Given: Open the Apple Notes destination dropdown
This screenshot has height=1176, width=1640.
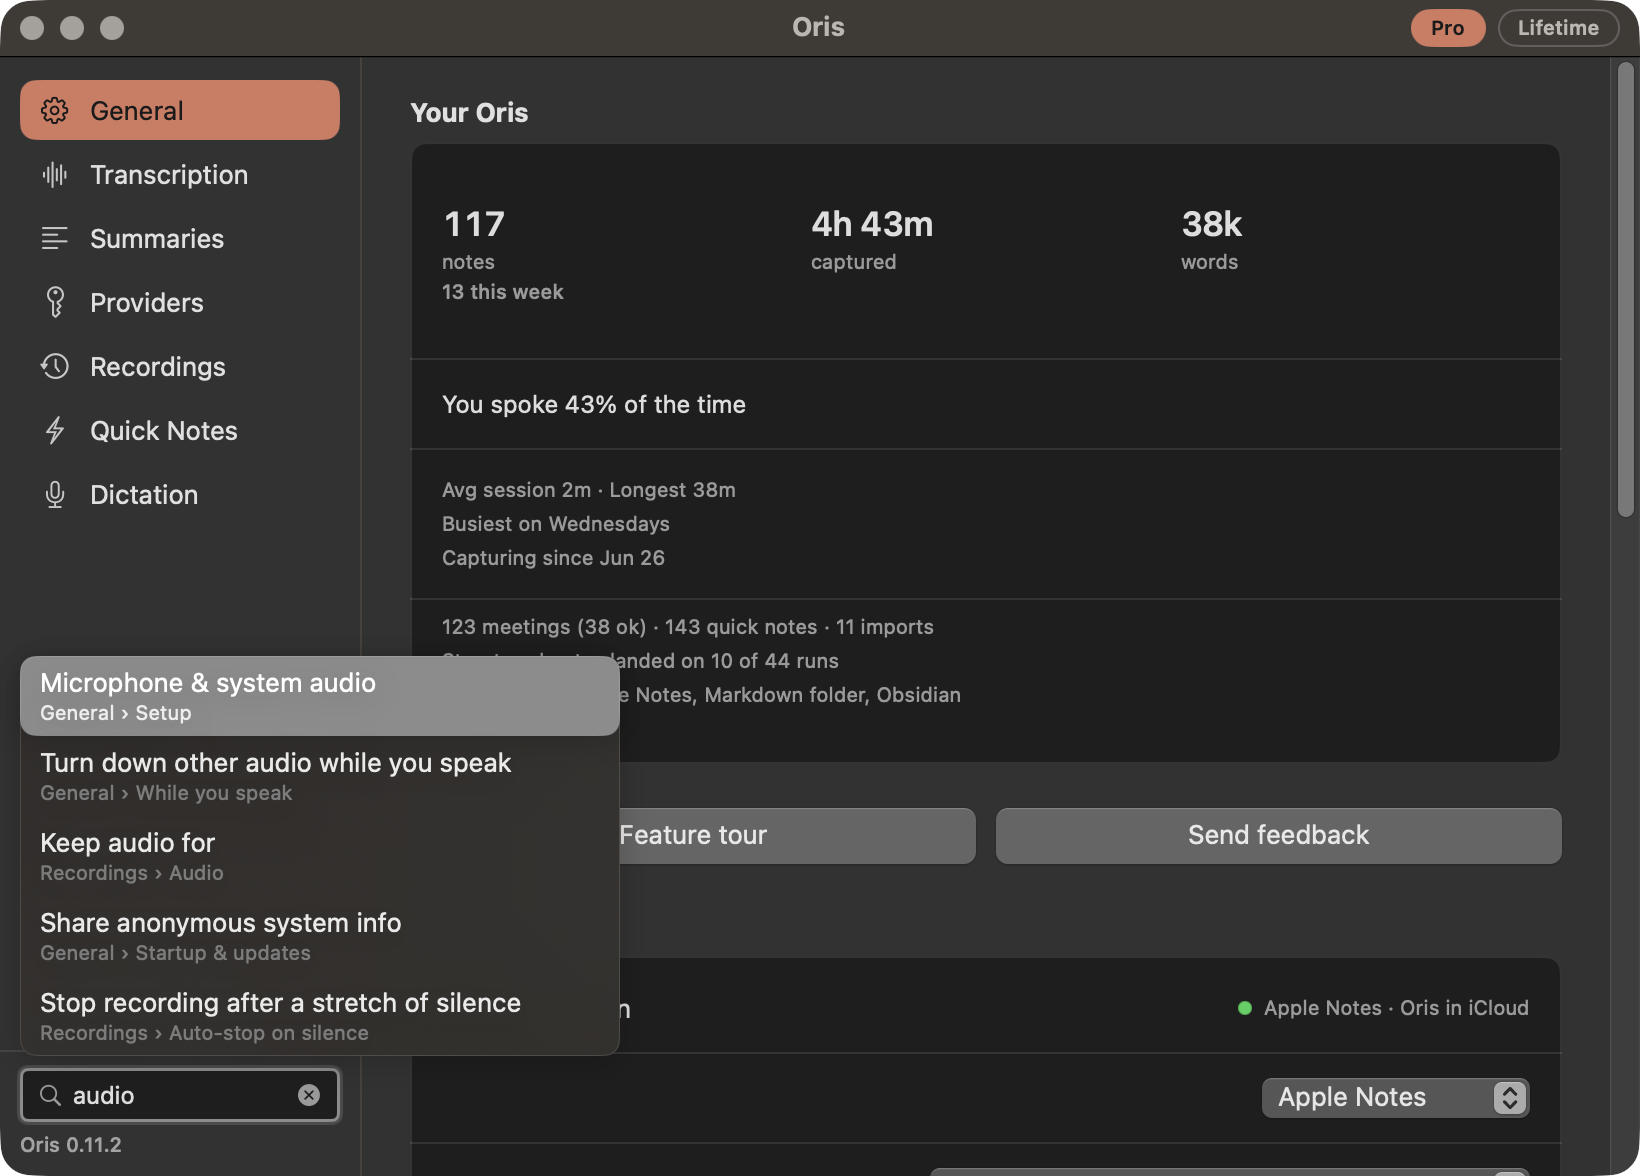Looking at the screenshot, I should tap(1396, 1097).
